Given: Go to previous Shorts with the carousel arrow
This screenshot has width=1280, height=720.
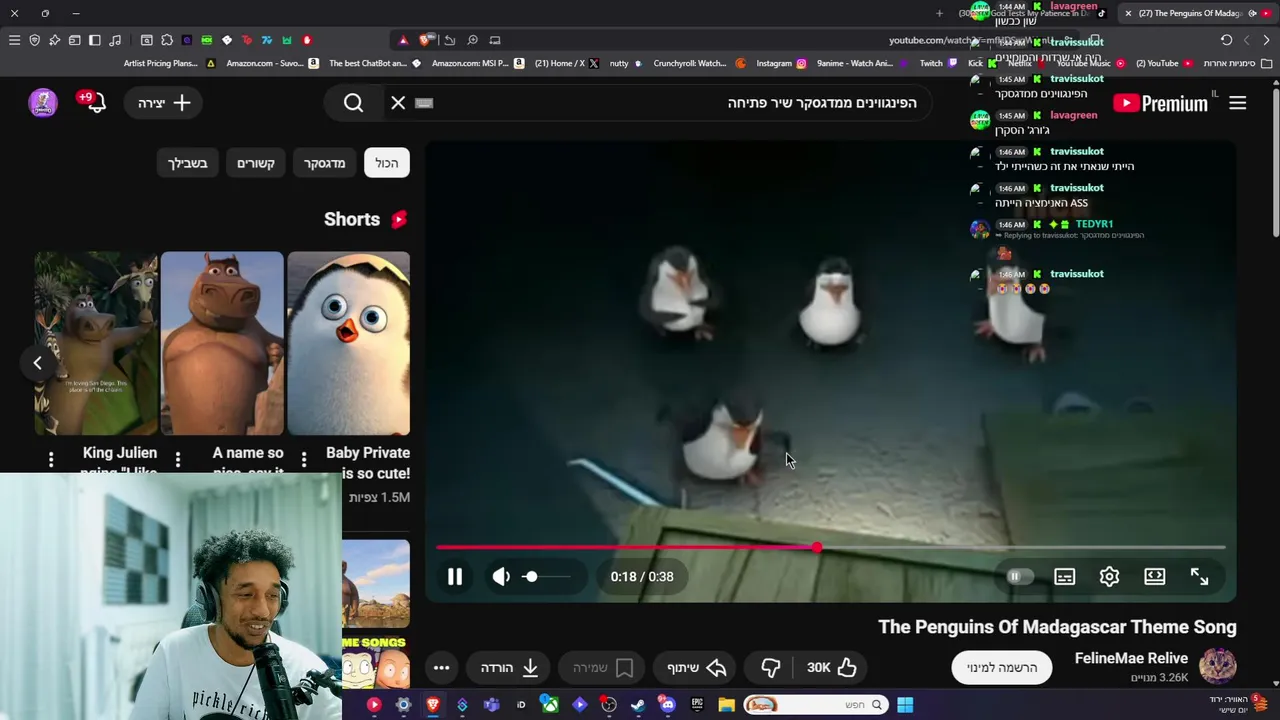Looking at the screenshot, I should point(37,363).
